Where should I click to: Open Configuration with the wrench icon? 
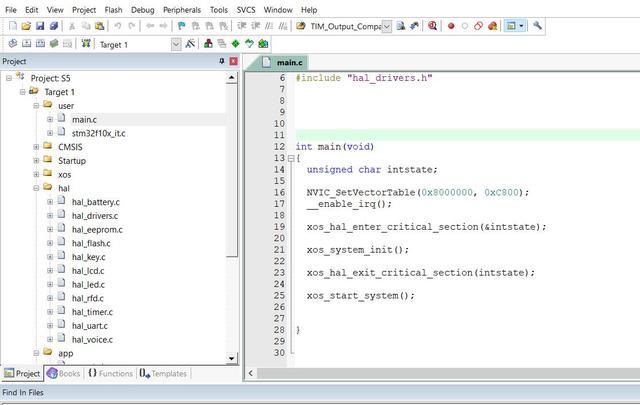pos(537,26)
